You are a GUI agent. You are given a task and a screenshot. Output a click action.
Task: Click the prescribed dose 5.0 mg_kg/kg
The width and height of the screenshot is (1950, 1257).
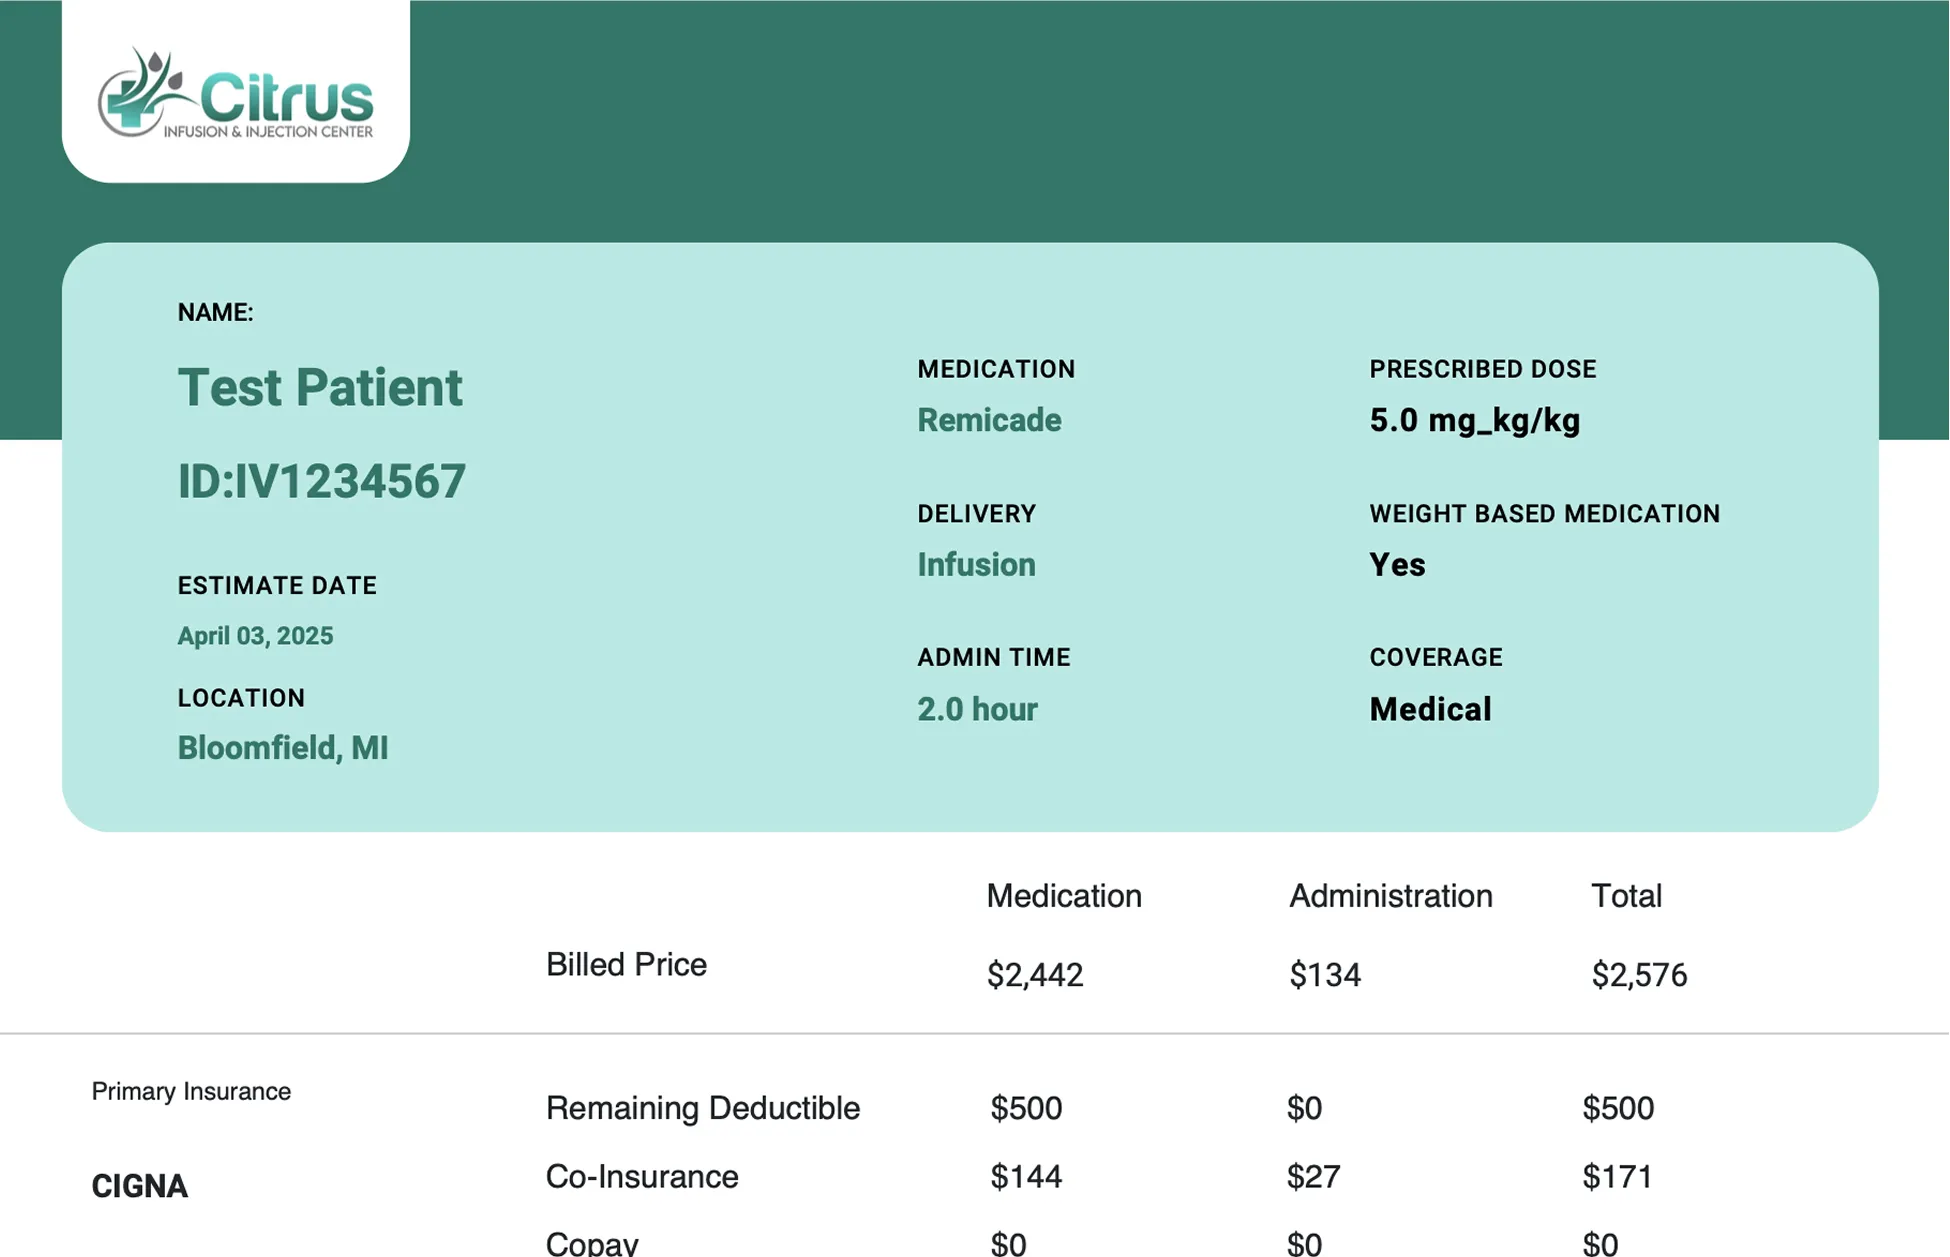(1475, 421)
